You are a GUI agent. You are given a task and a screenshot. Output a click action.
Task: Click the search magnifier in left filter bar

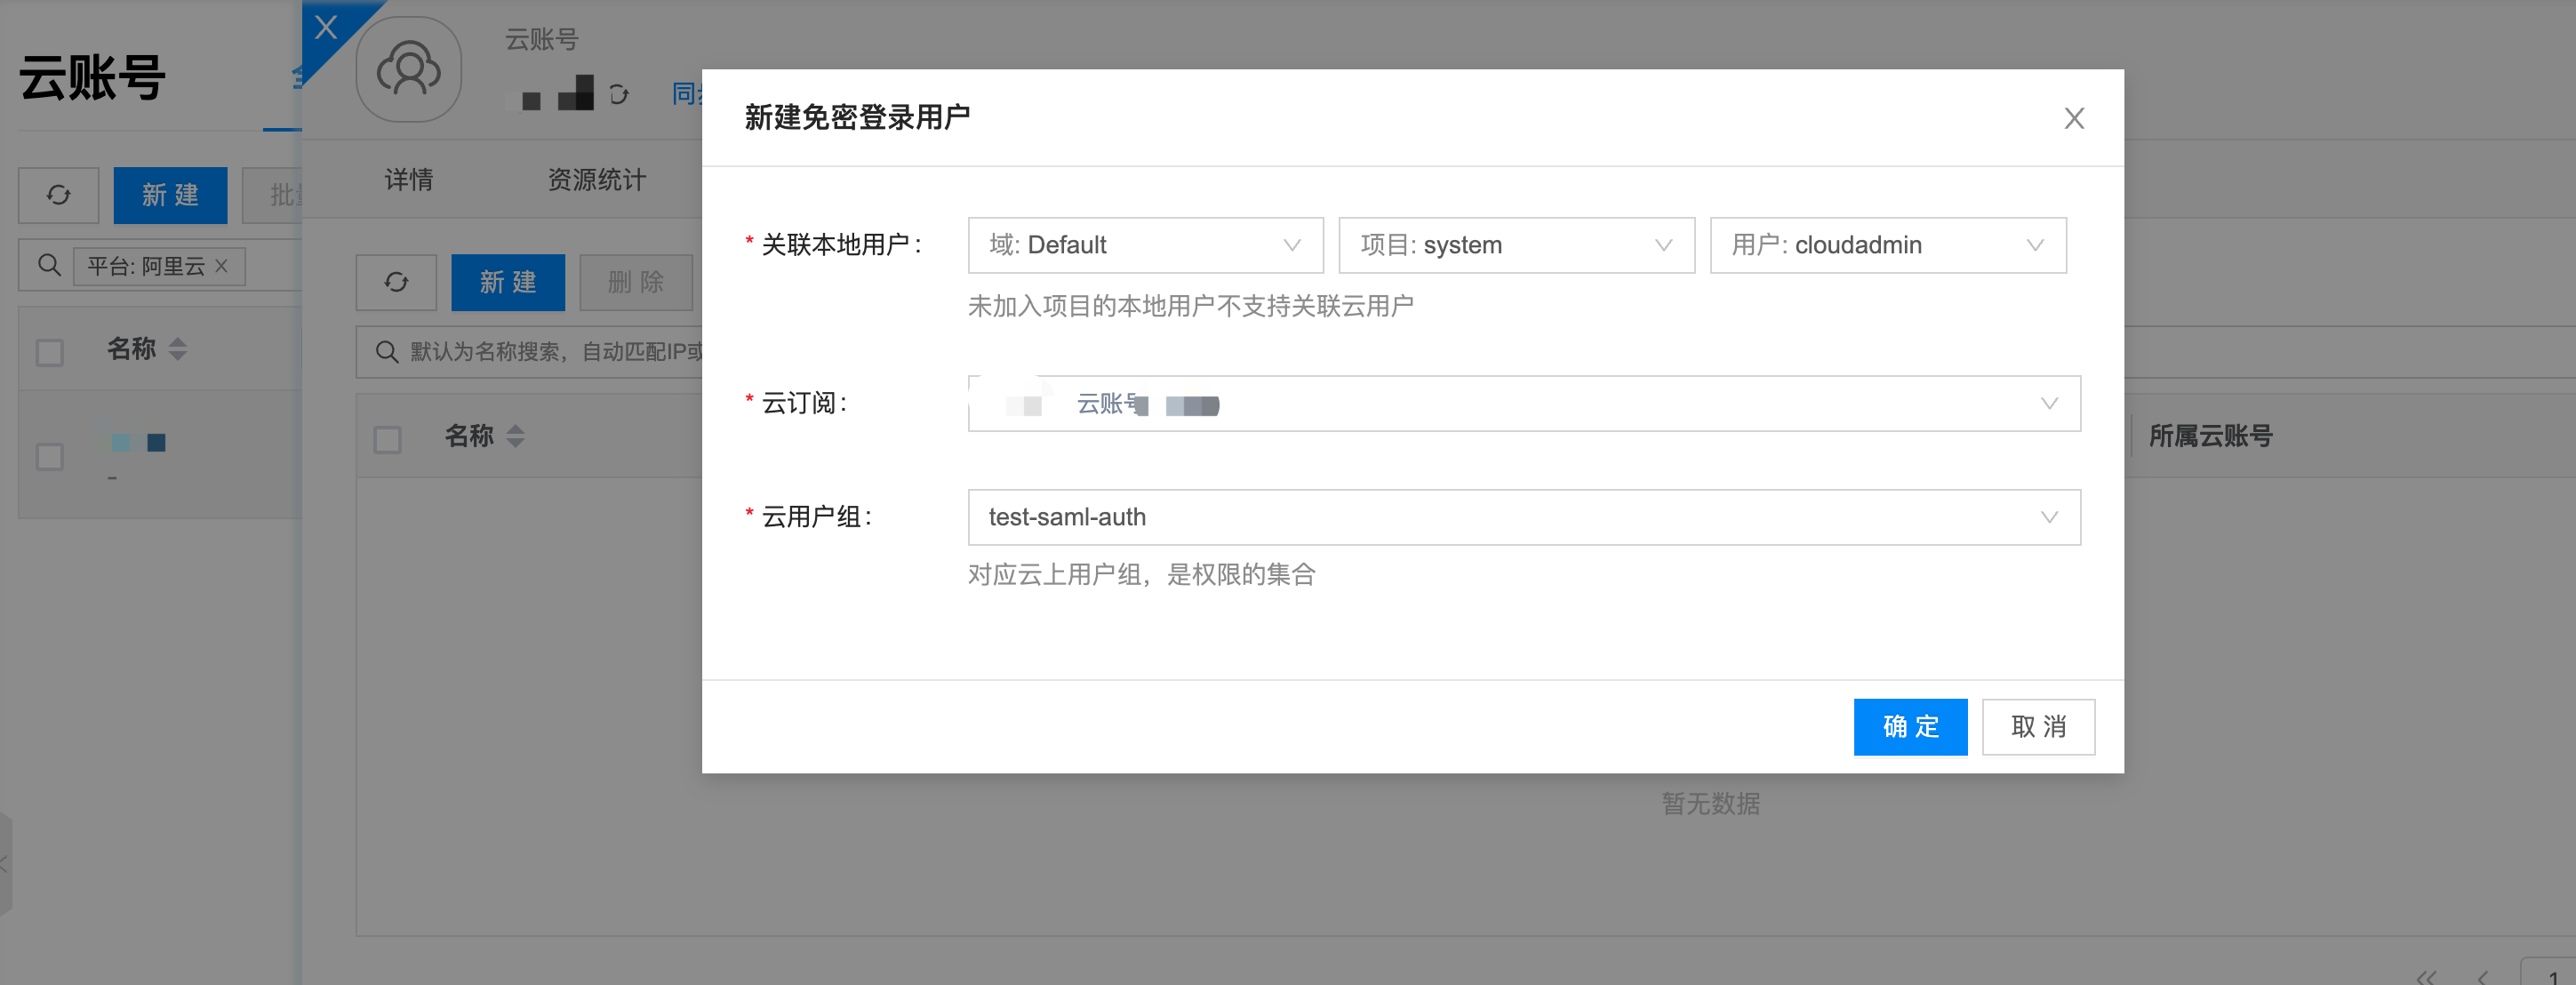point(48,266)
